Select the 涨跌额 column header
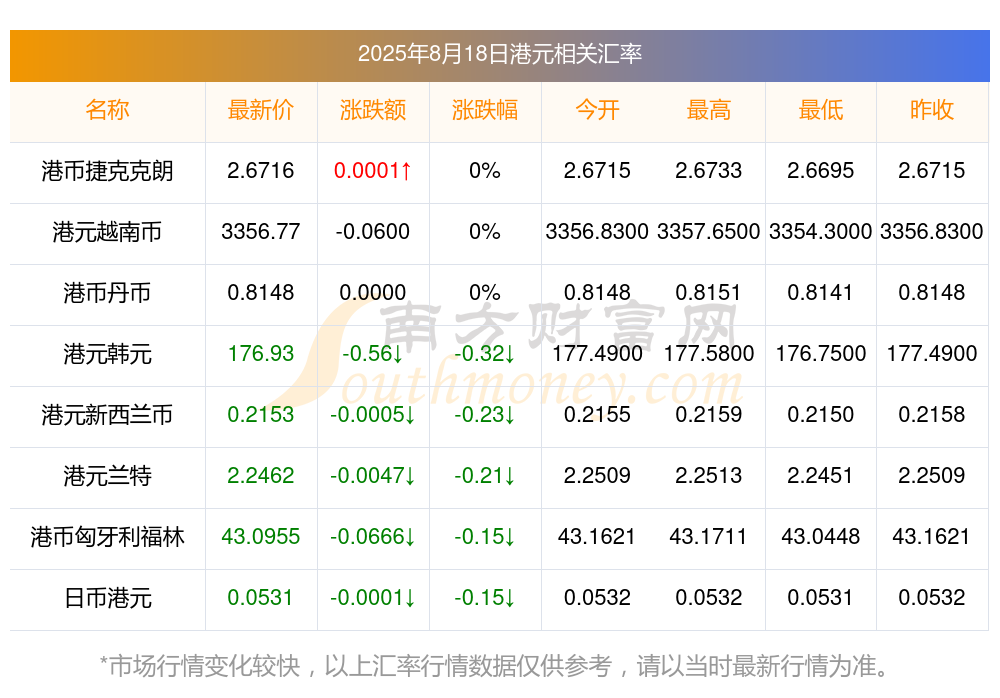The width and height of the screenshot is (1000, 698). tap(373, 110)
